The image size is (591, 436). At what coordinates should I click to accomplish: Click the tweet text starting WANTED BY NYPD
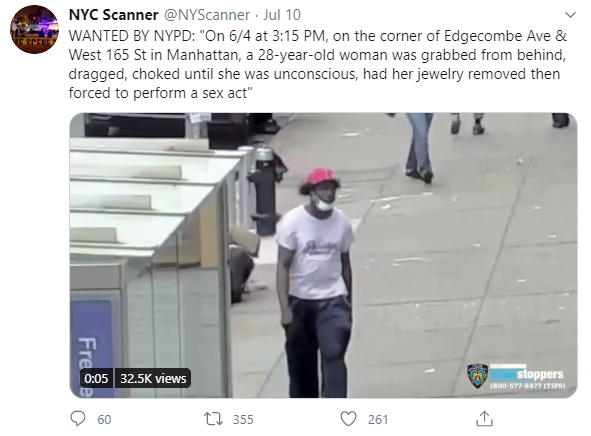click(x=318, y=64)
